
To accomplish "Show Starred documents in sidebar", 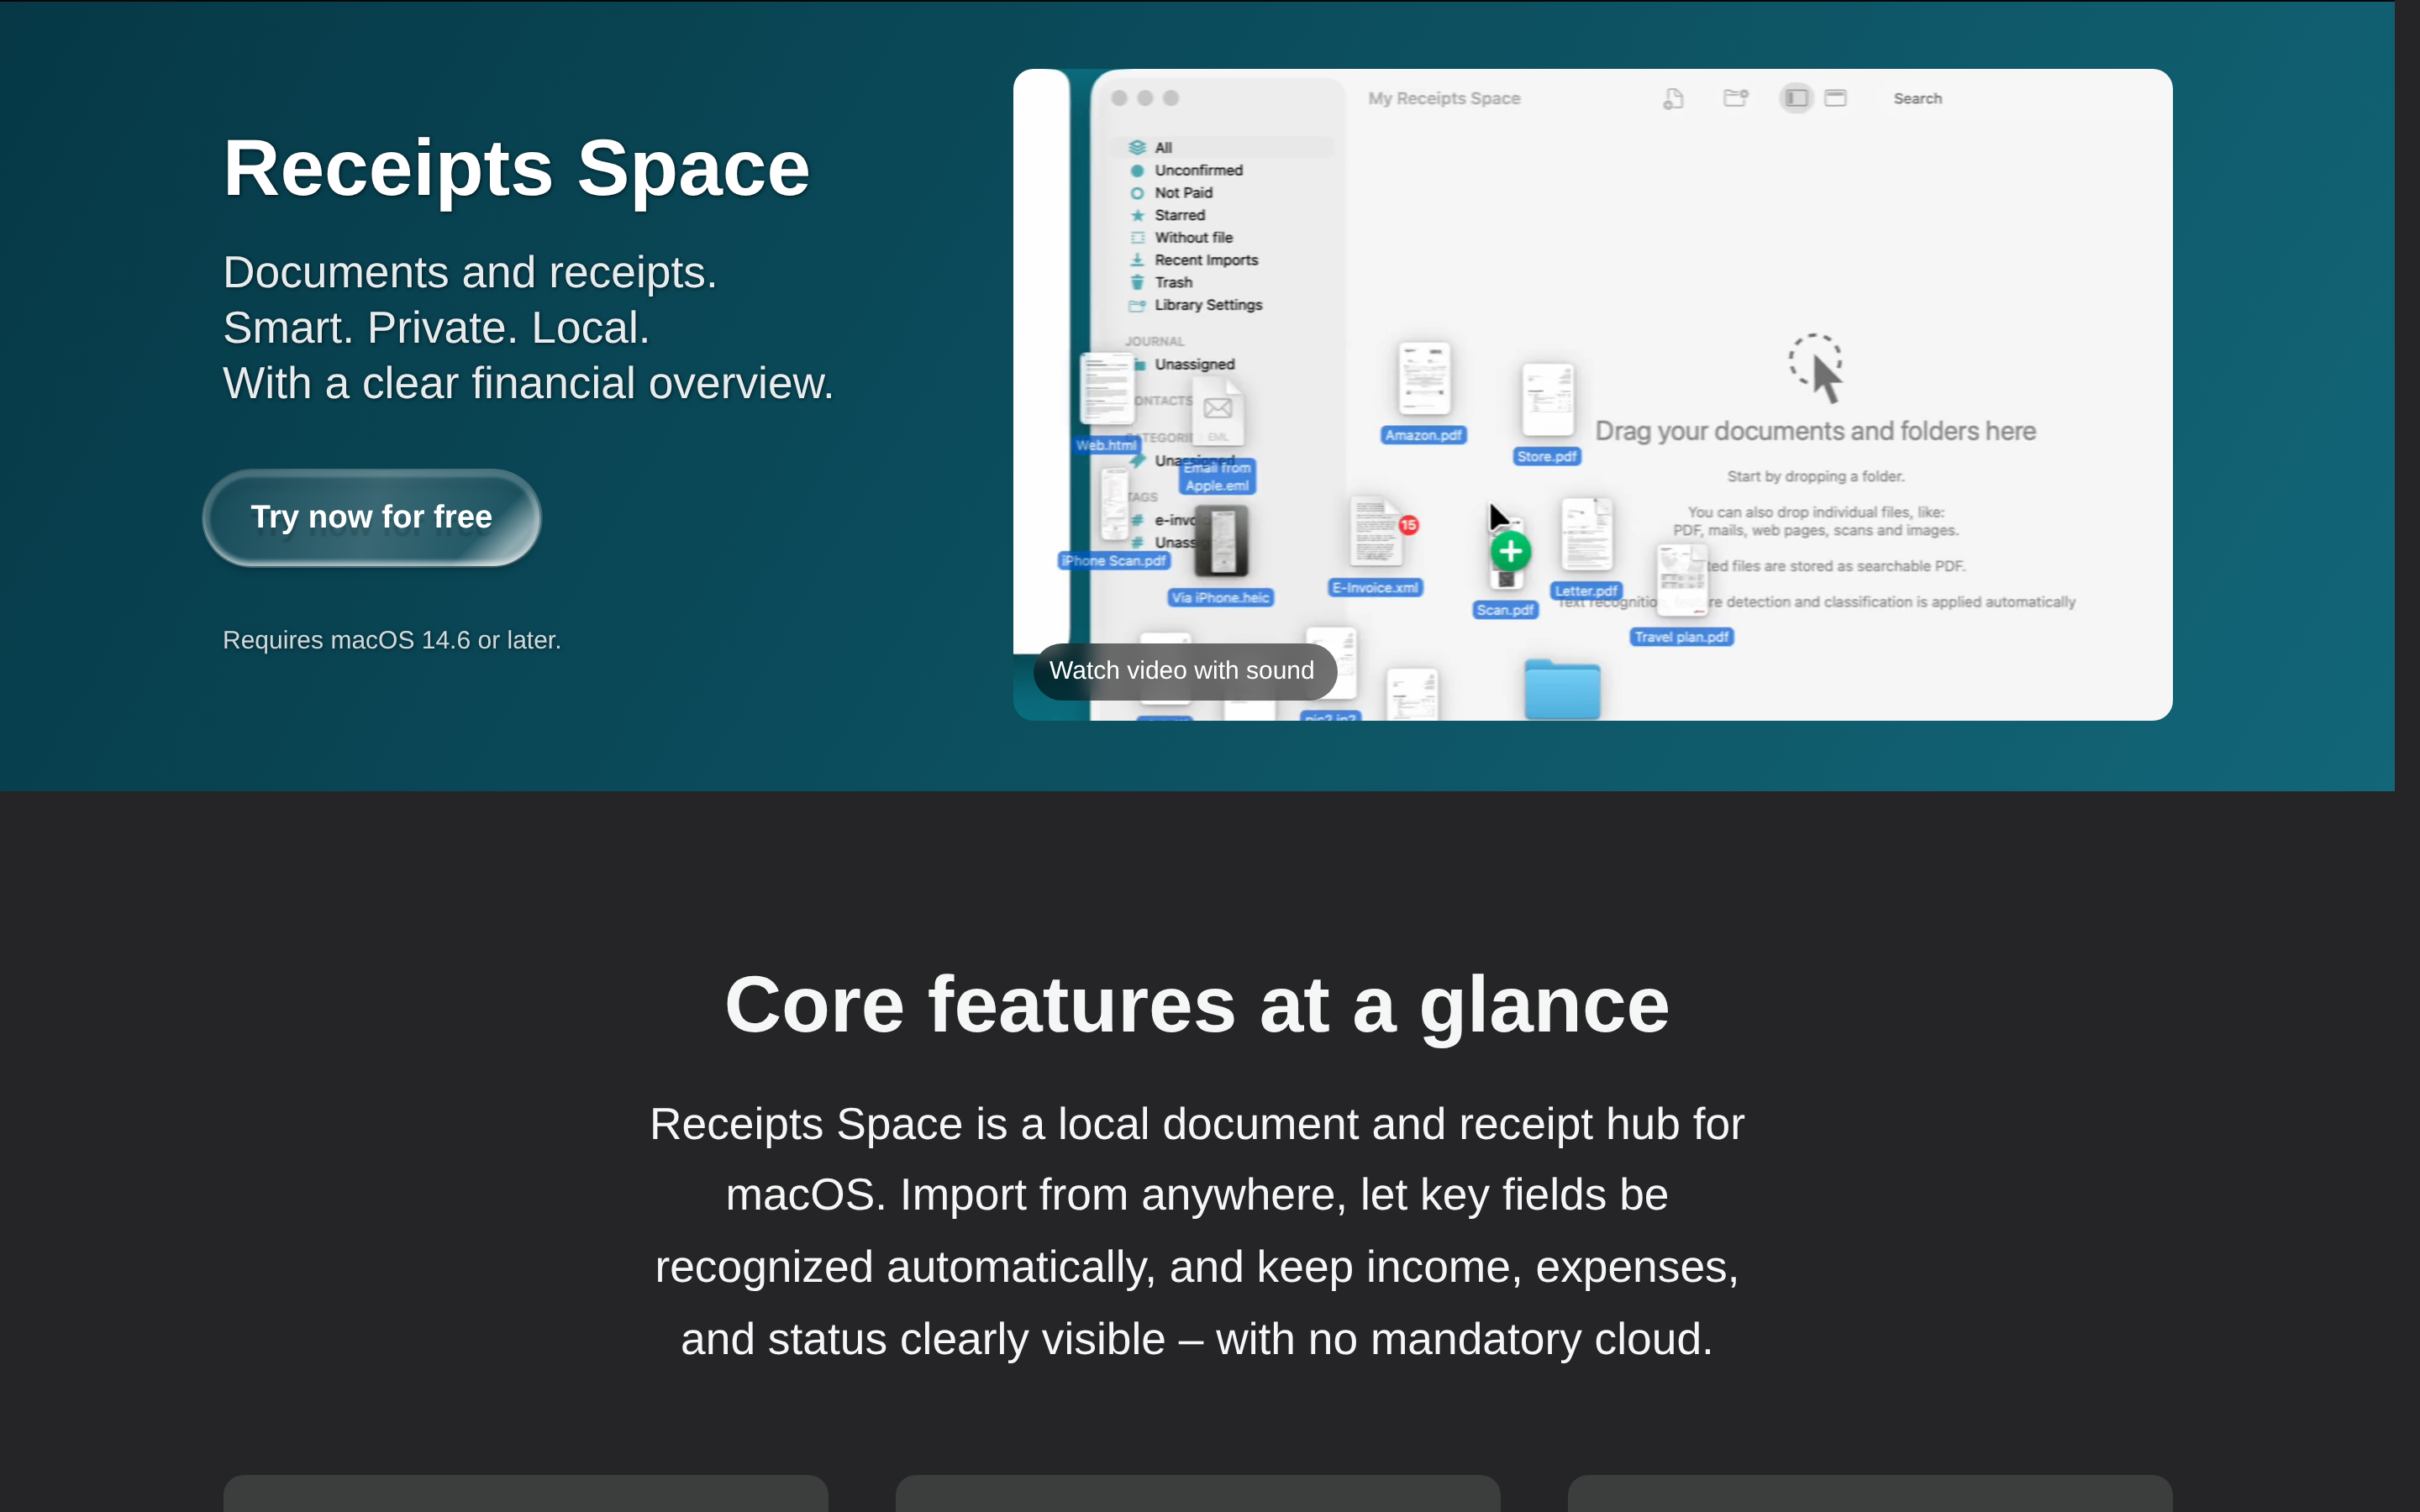I will [1178, 215].
